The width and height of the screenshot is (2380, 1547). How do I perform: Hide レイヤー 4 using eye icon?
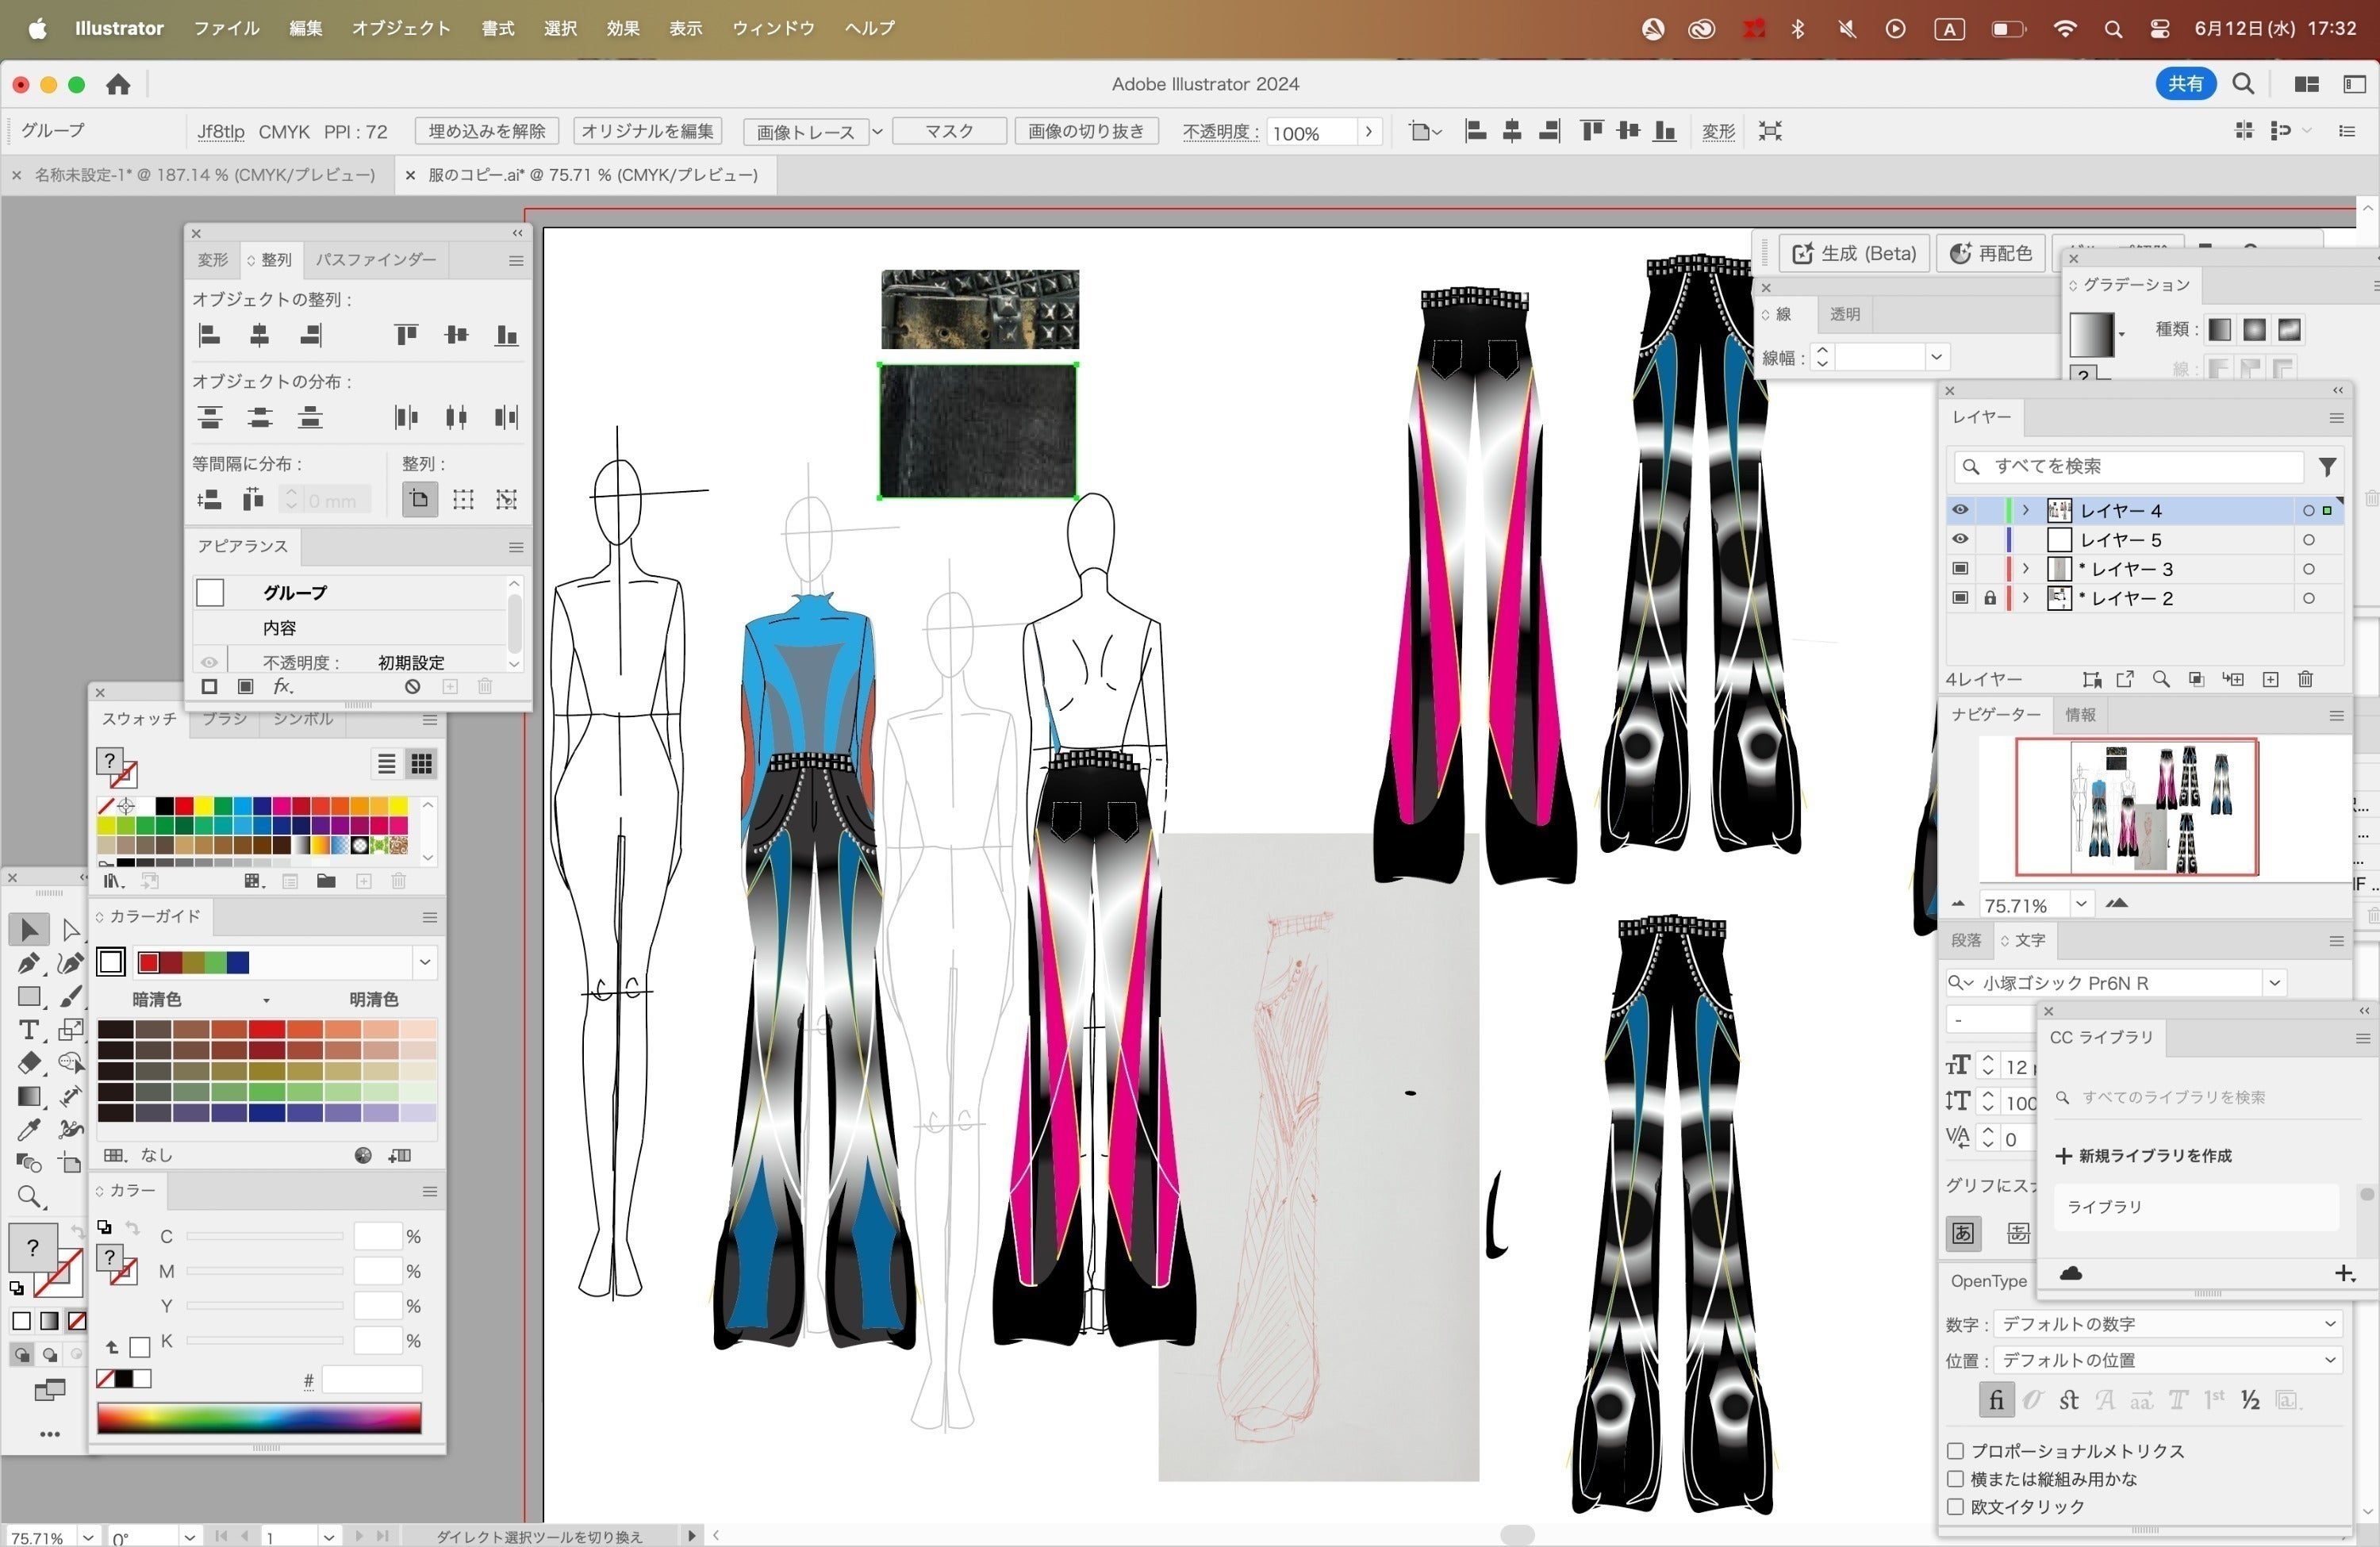click(x=1960, y=510)
